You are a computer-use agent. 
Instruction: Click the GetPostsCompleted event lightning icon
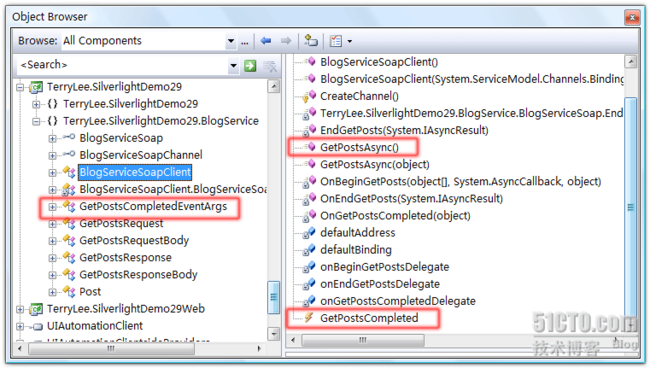[309, 318]
